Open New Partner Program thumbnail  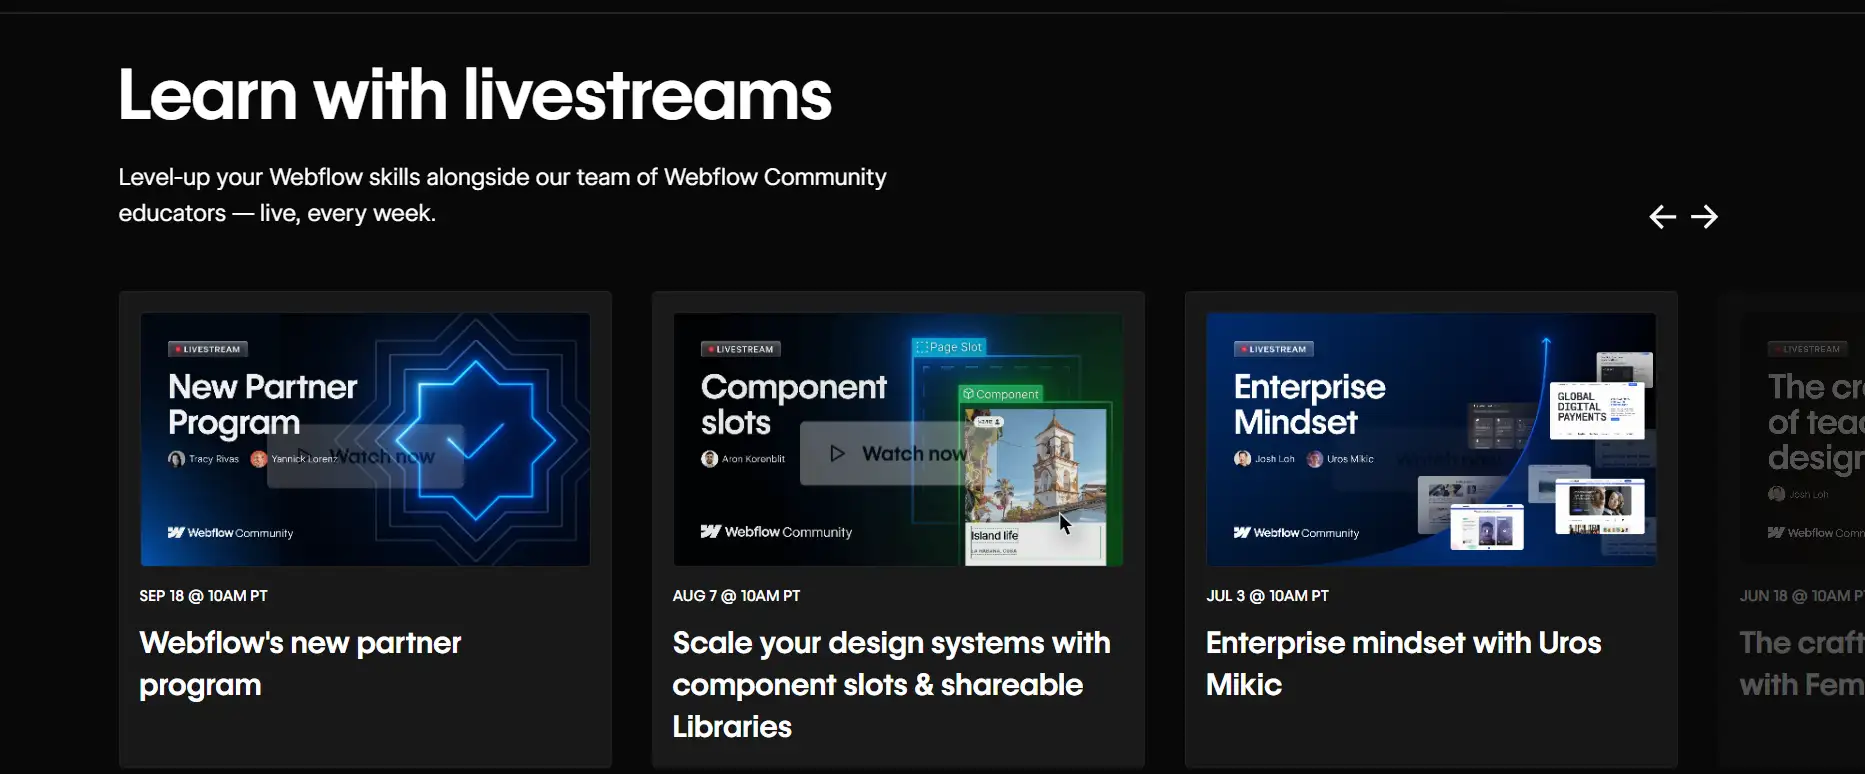[365, 439]
